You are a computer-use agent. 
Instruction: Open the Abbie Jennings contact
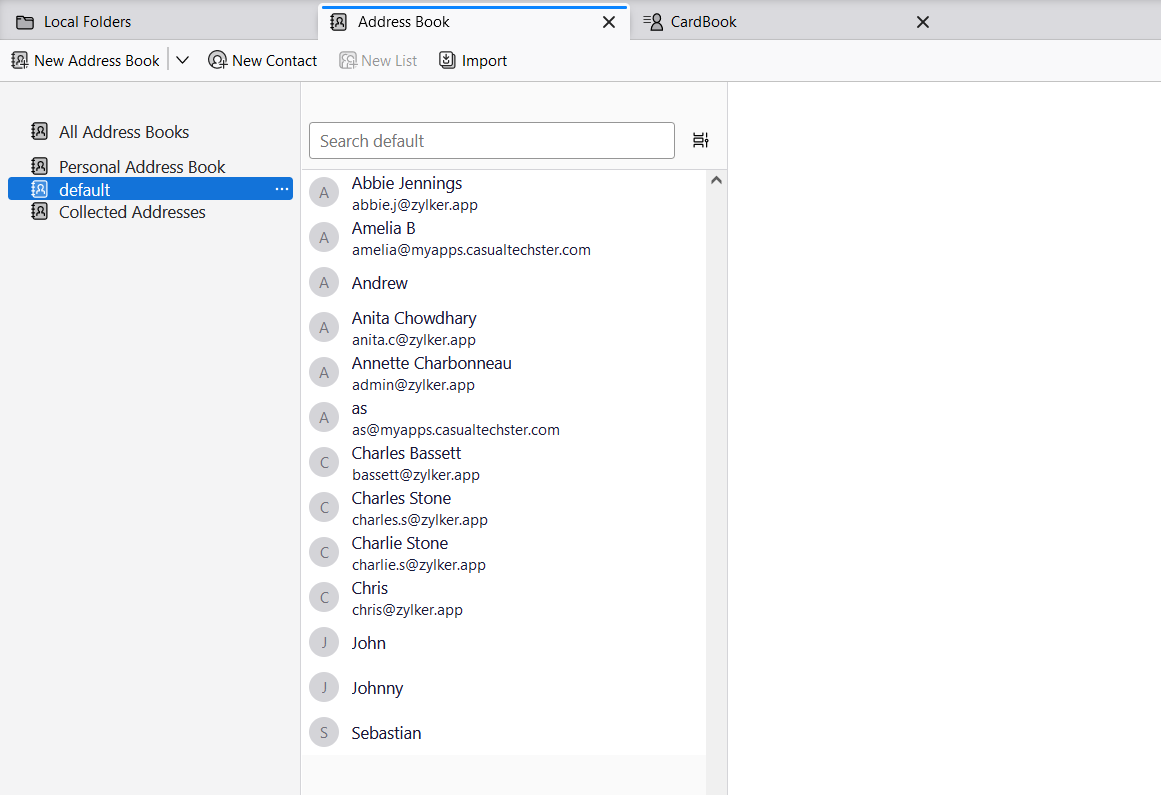click(503, 192)
